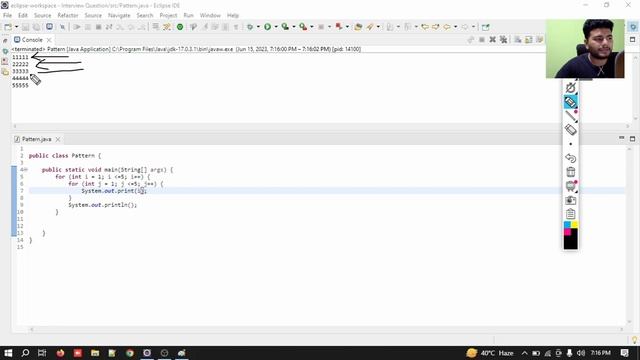Click the yellow color swatch in the annotation palette
Image resolution: width=640 pixels, height=360 pixels.
(x=574, y=224)
